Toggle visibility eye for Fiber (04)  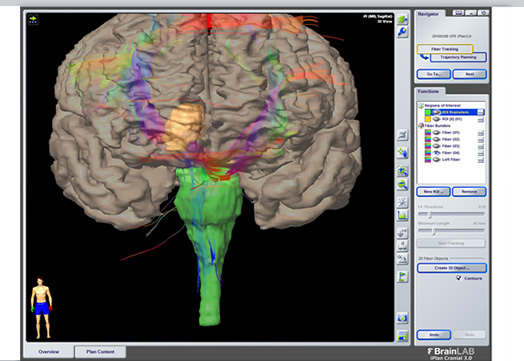coord(436,153)
